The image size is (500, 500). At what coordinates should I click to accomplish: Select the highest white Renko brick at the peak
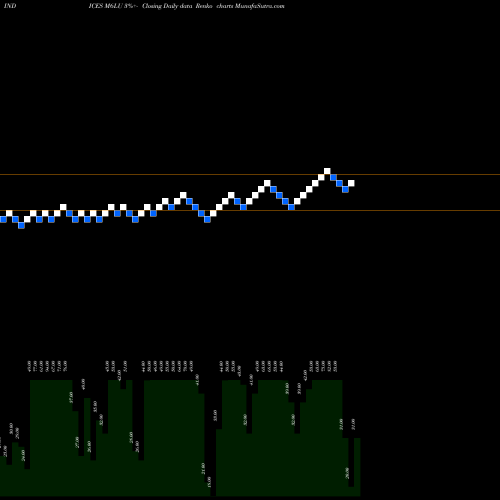pyautogui.click(x=327, y=171)
